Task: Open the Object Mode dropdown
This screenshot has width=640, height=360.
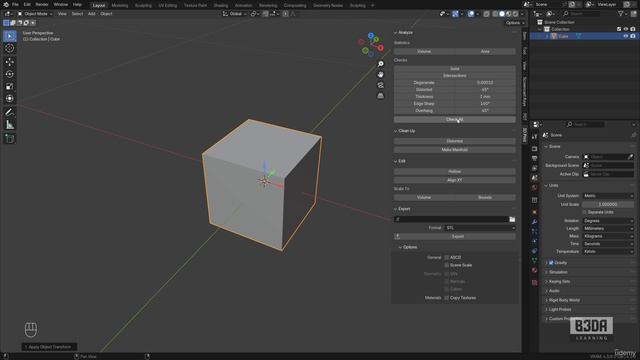Action: coord(35,13)
